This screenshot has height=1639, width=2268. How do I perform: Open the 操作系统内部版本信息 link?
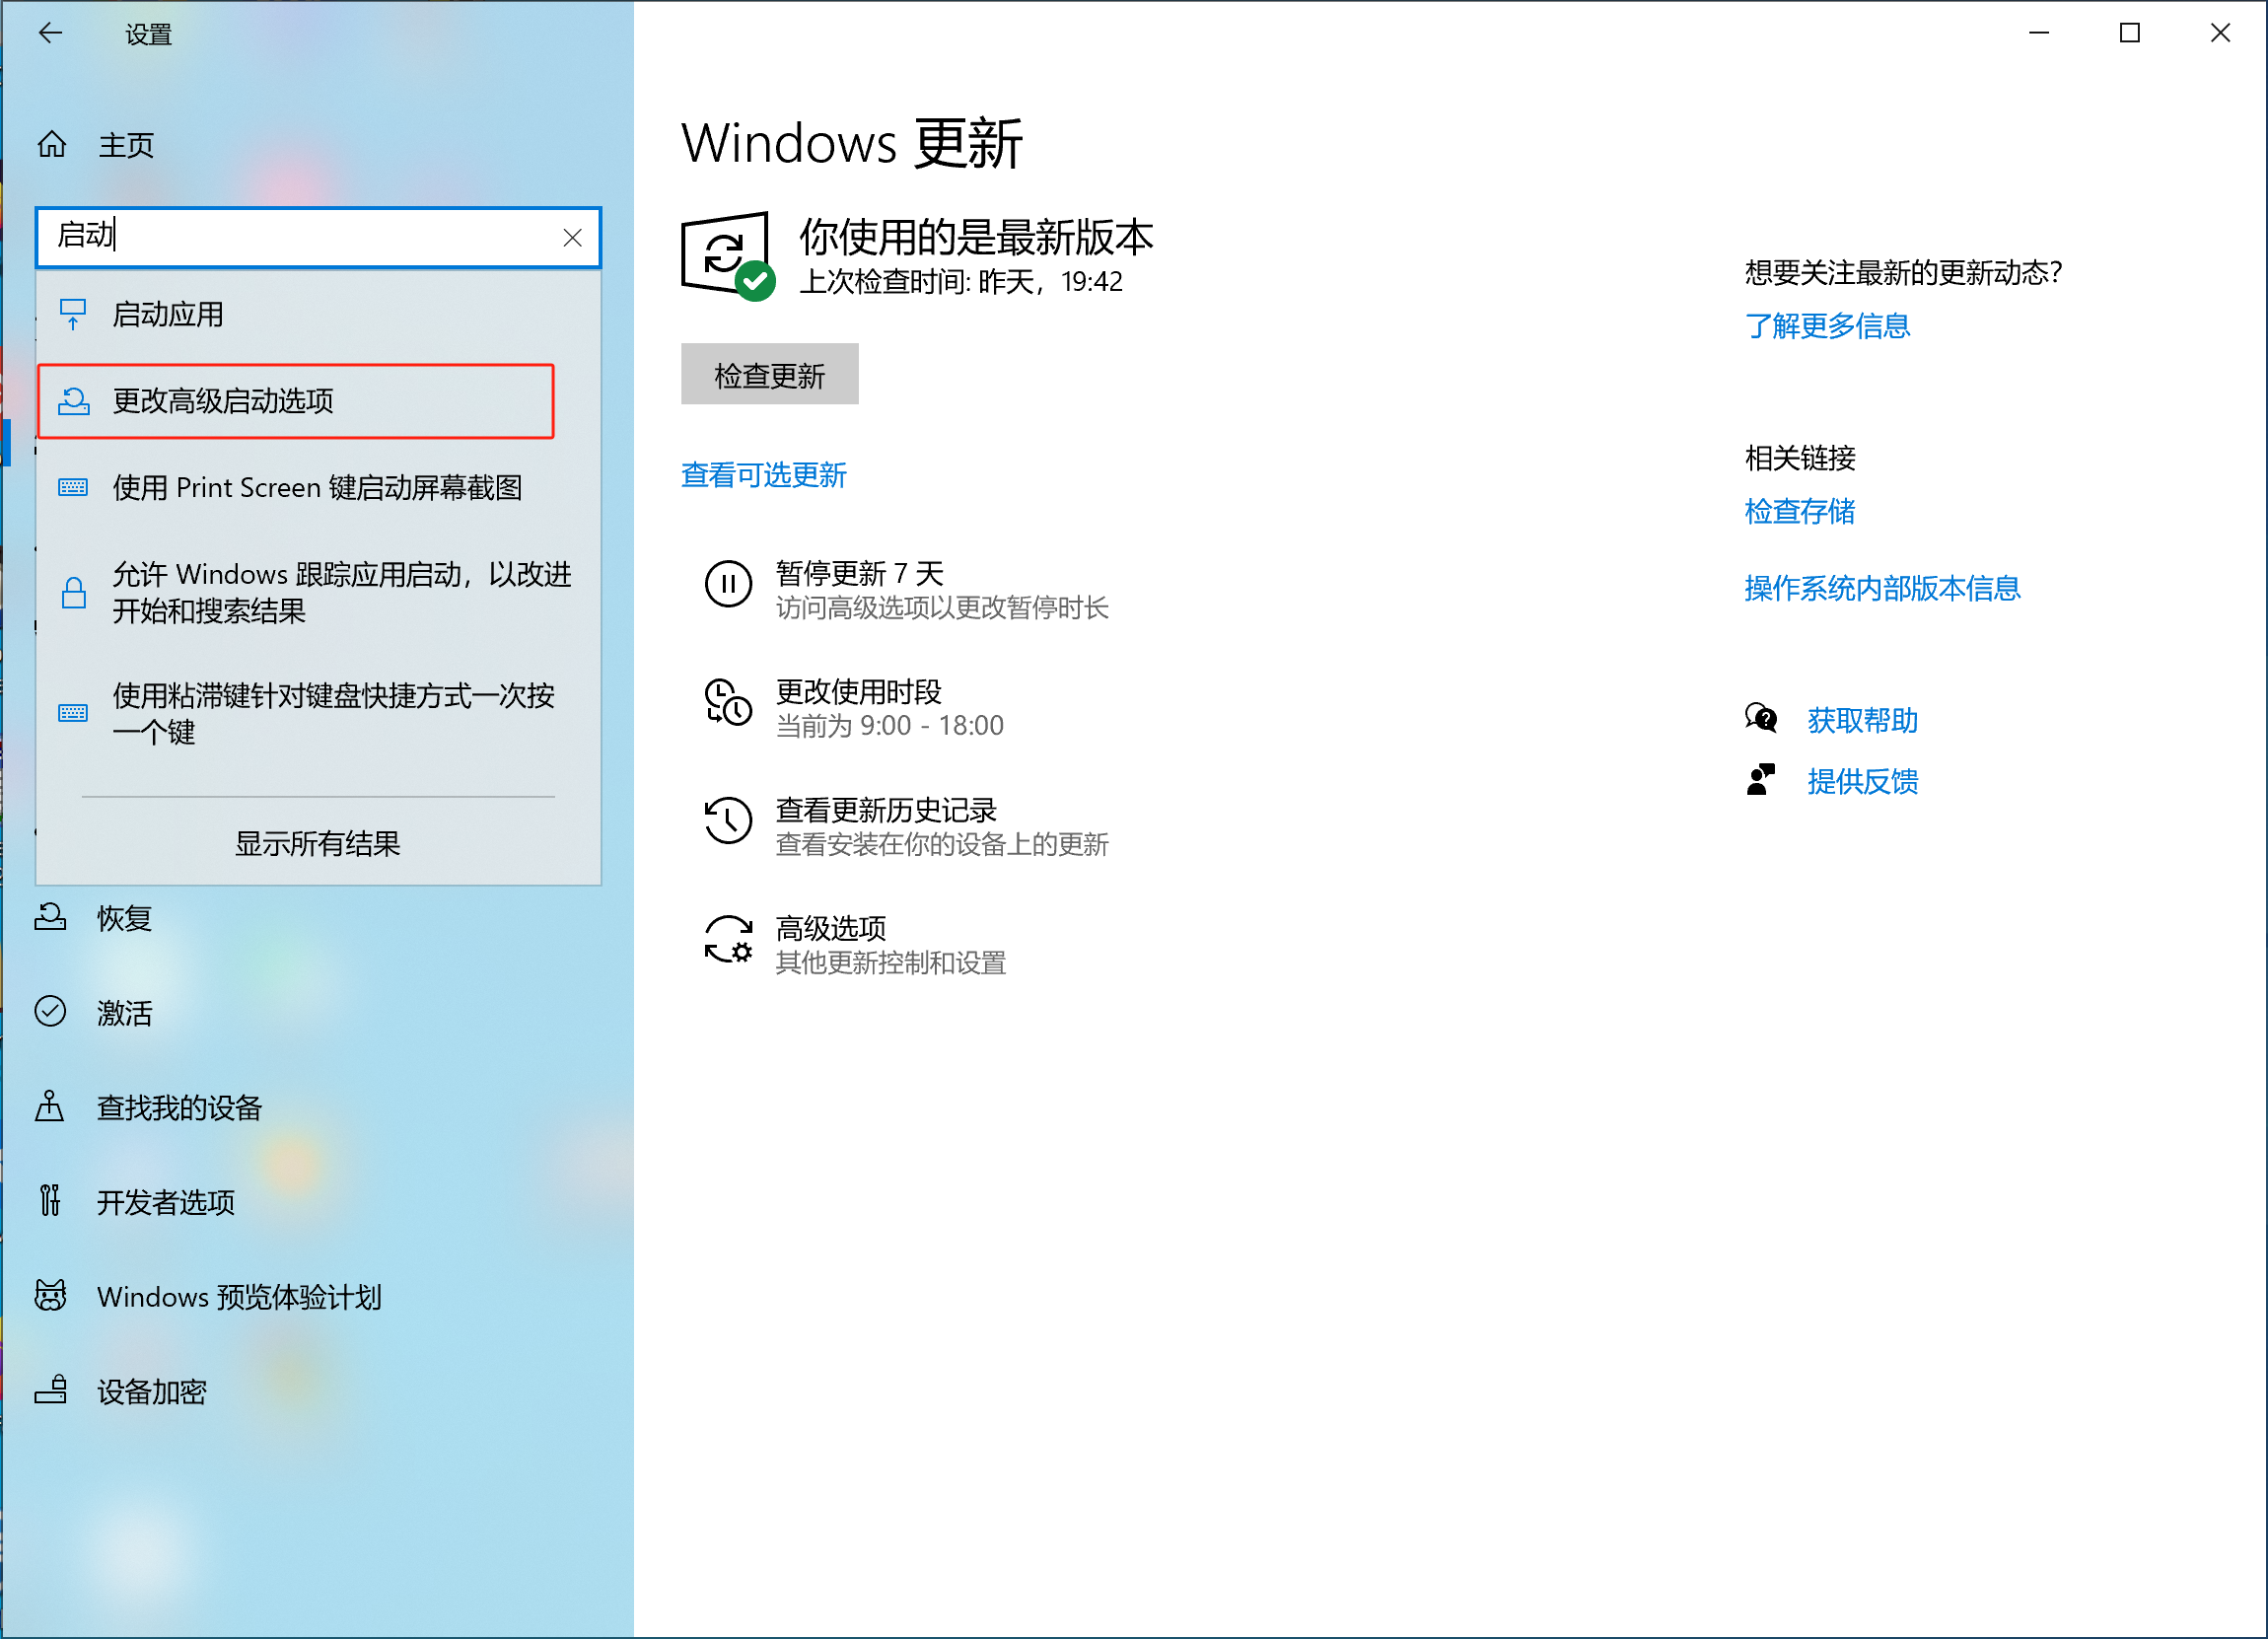click(1882, 588)
